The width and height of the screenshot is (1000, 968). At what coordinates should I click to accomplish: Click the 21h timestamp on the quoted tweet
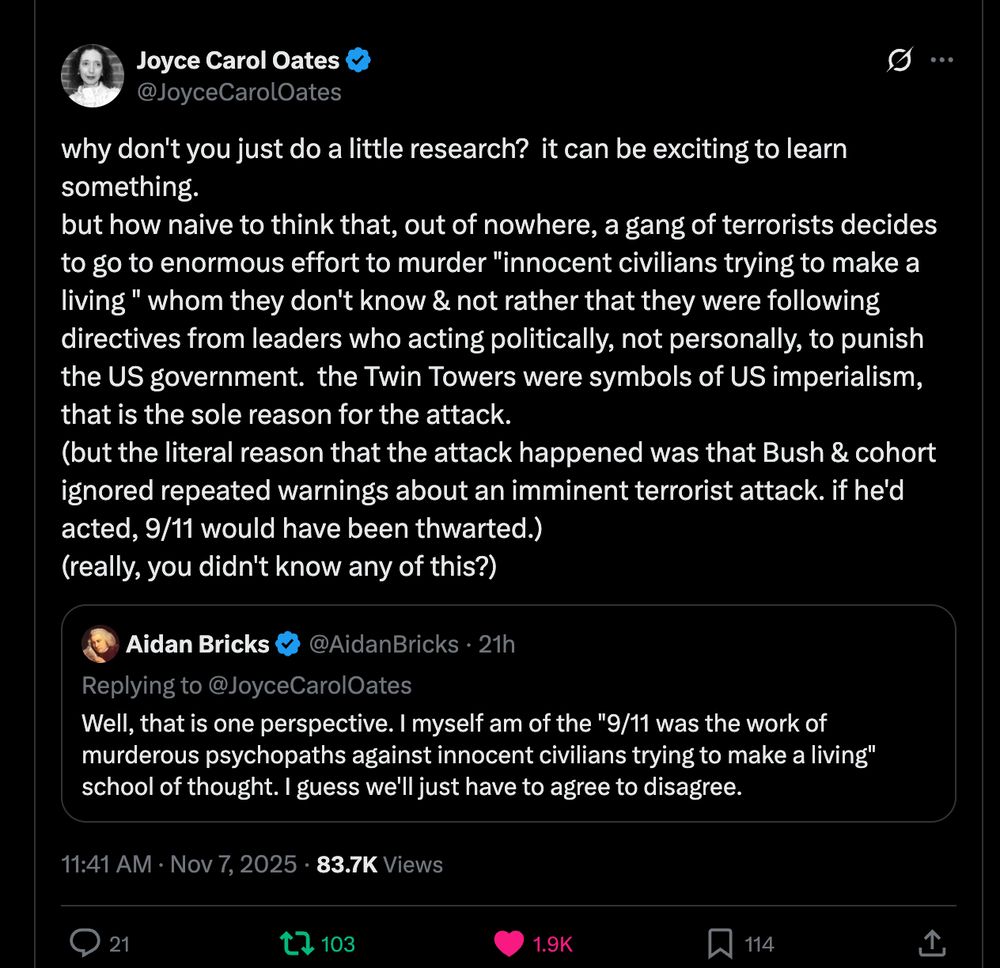(x=495, y=644)
